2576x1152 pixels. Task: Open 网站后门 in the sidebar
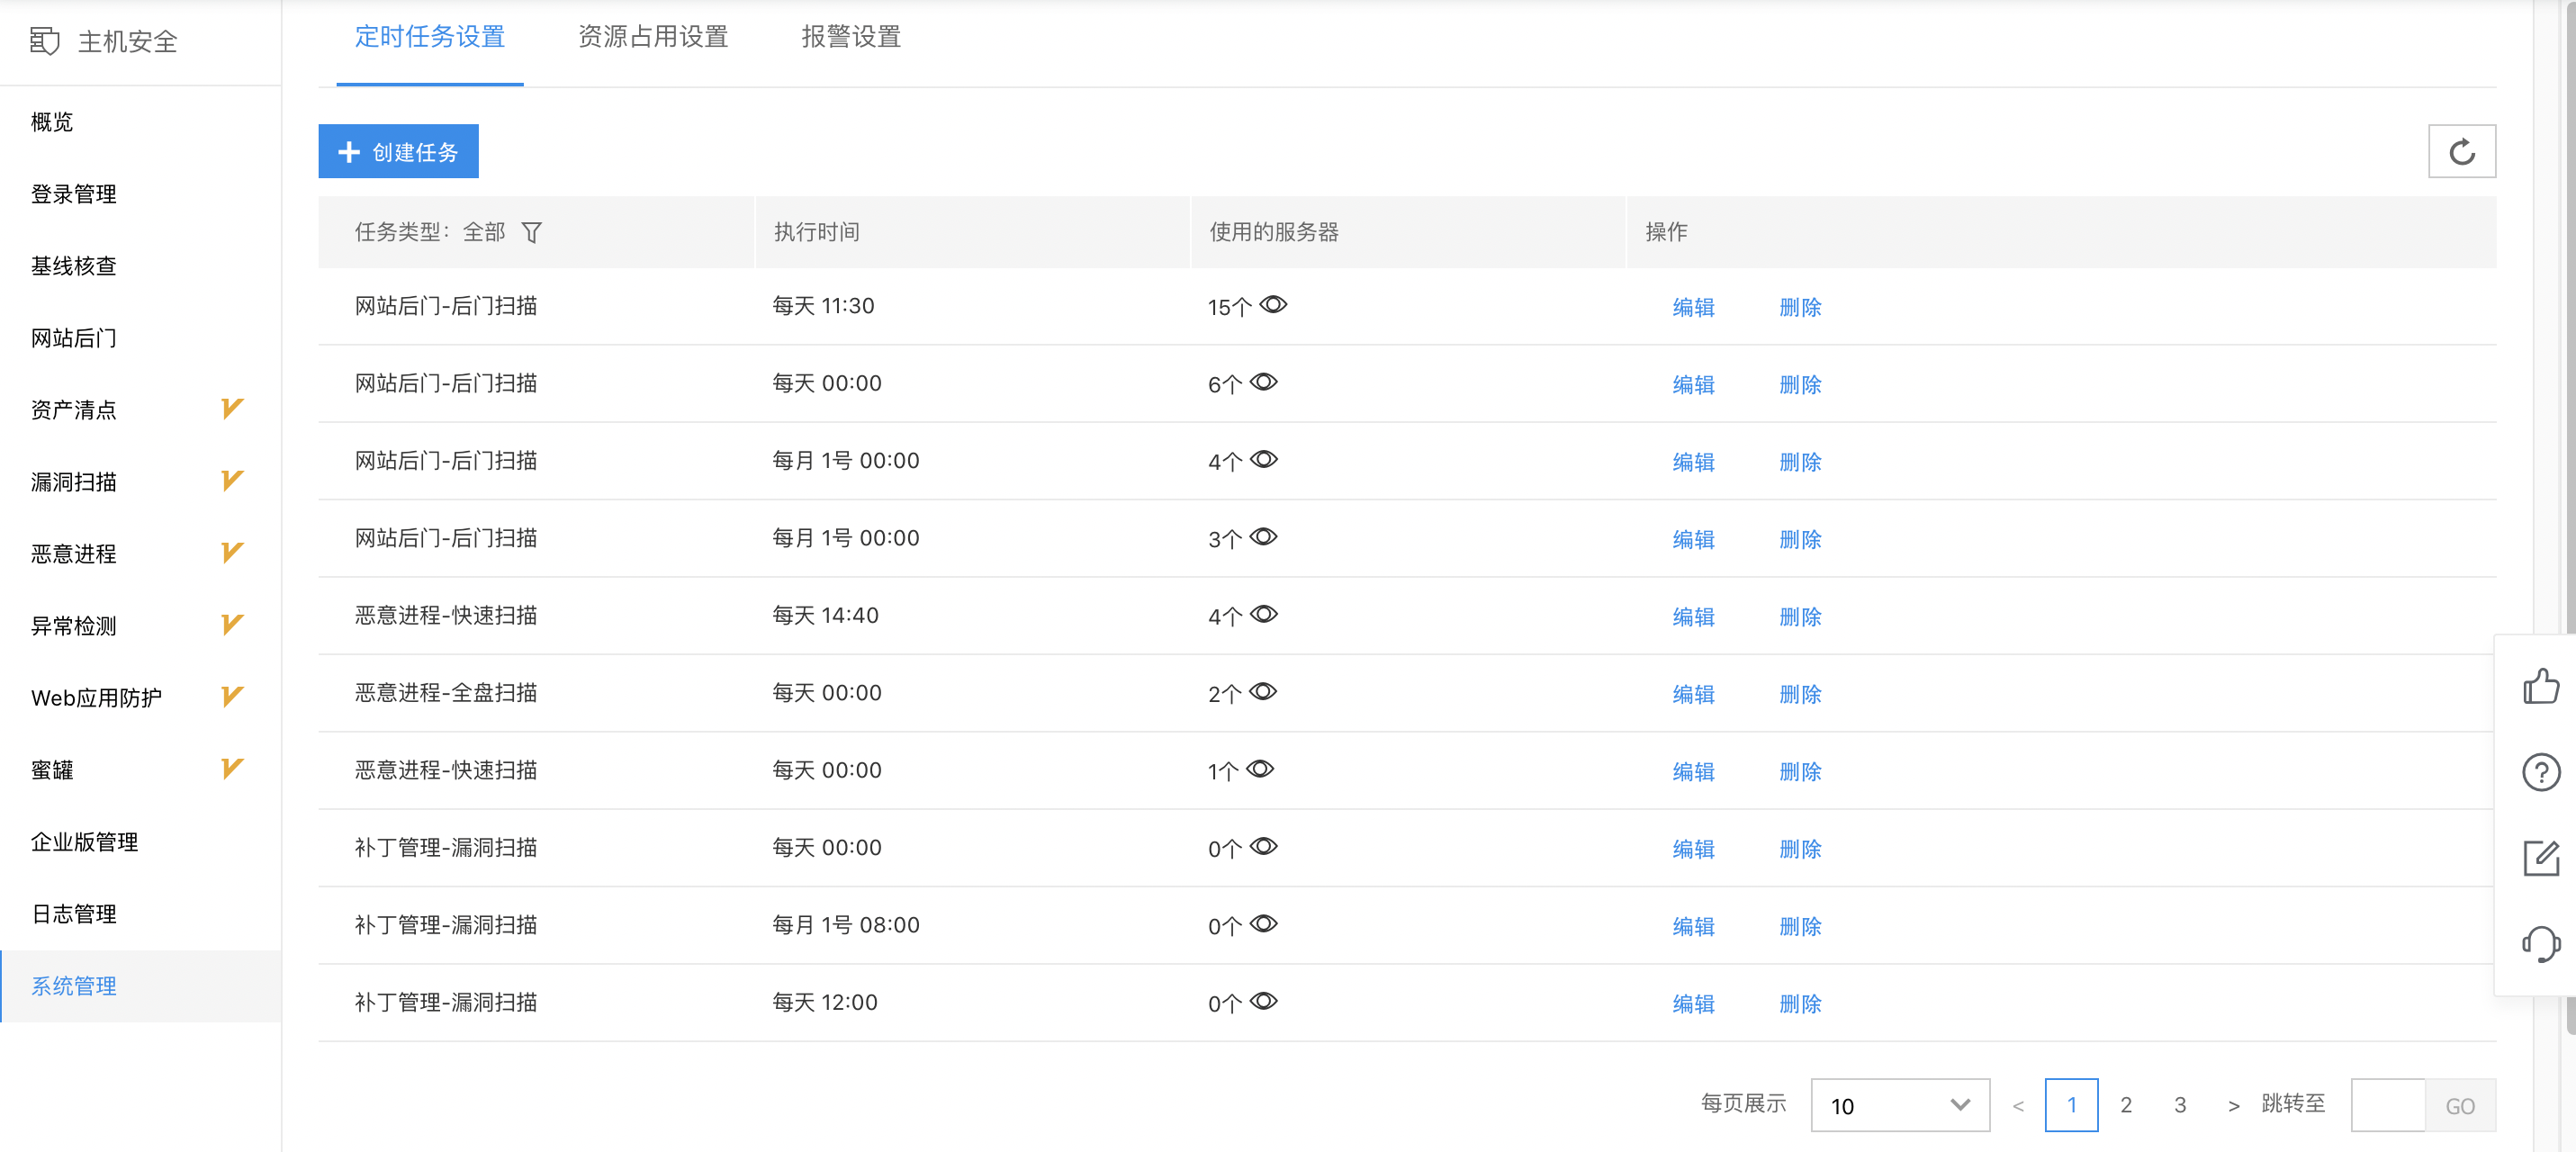[x=141, y=338]
